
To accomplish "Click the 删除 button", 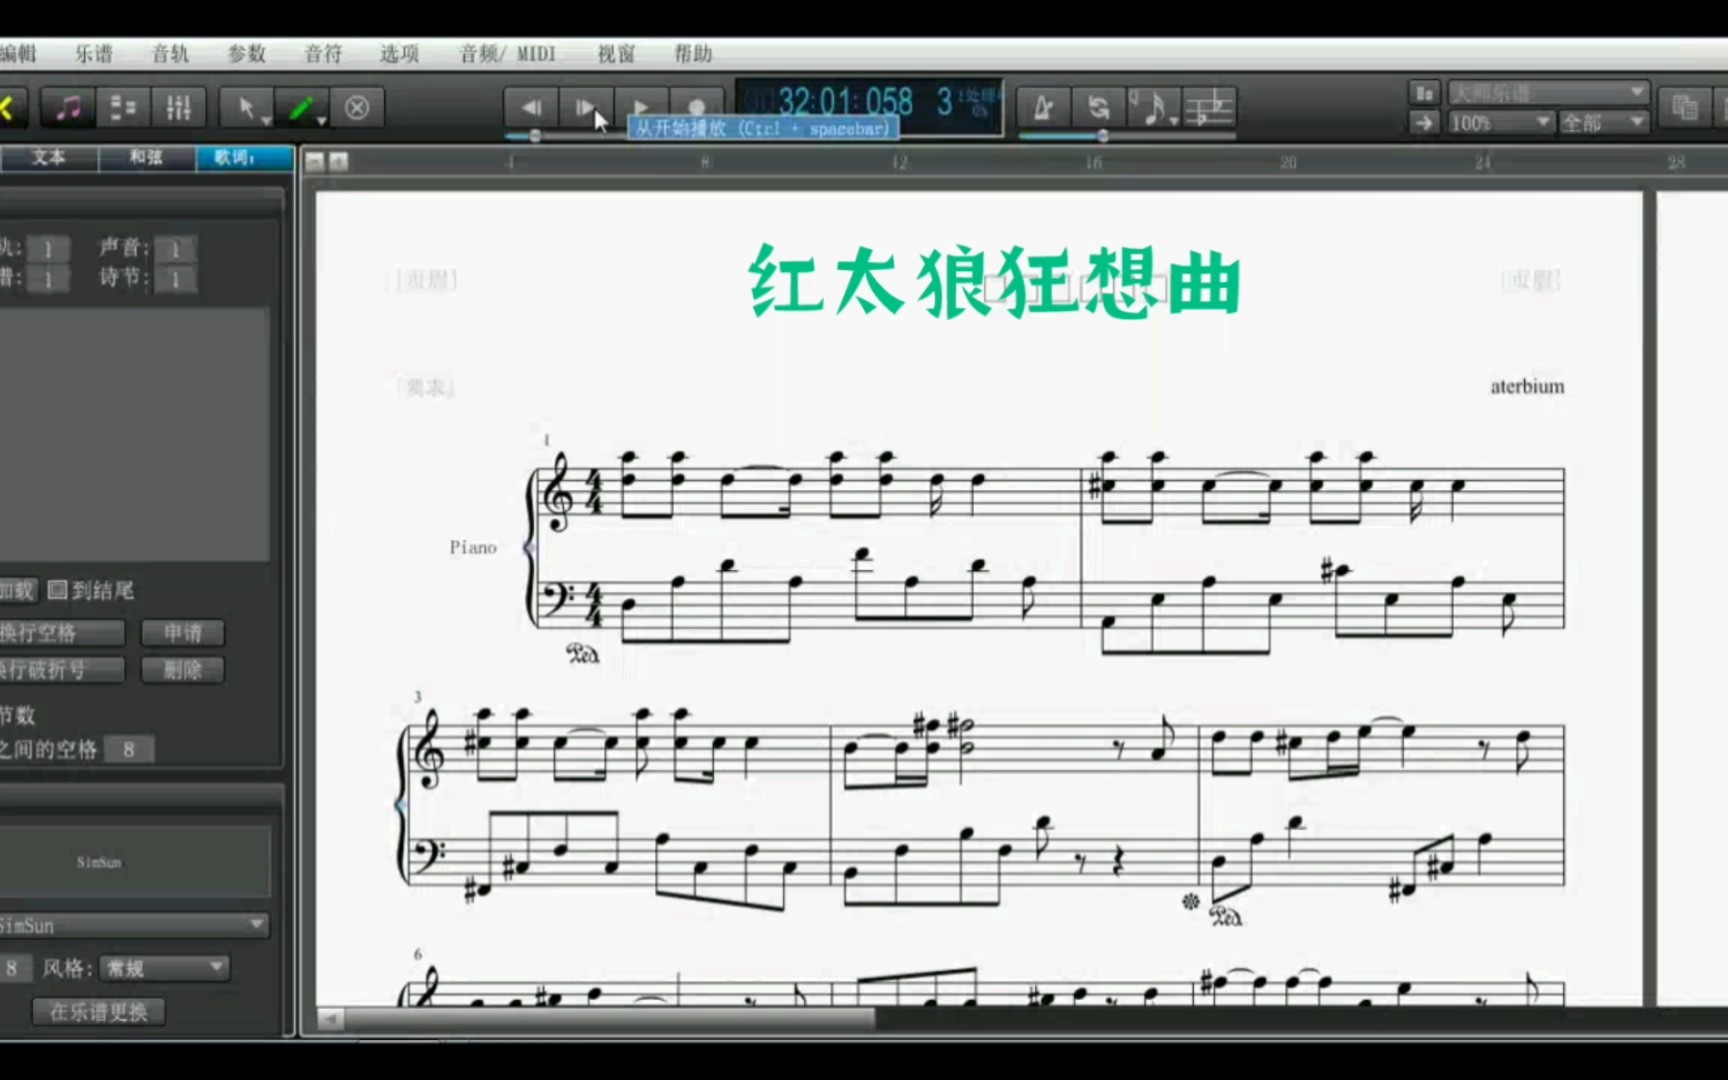I will pos(183,670).
